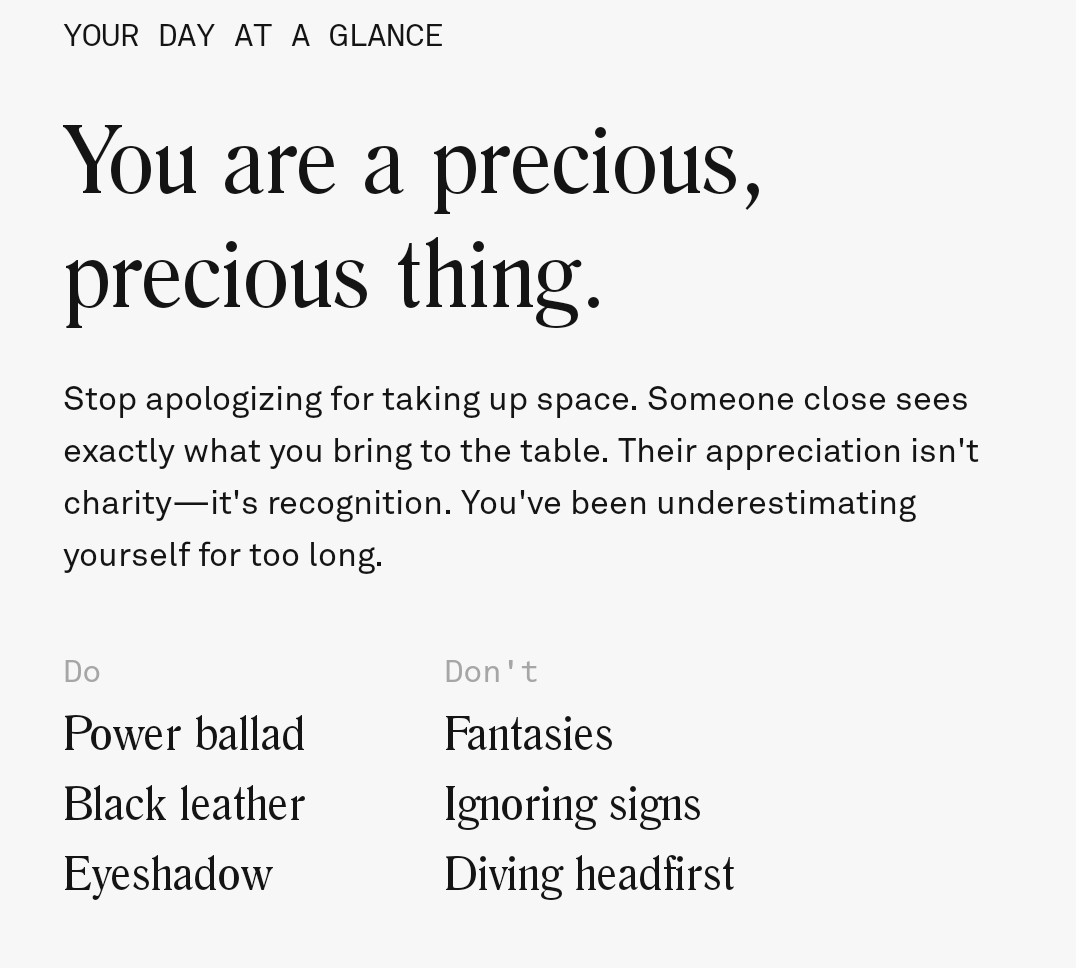Image resolution: width=1076 pixels, height=968 pixels.
Task: Open the "Black leather" item
Action: (x=184, y=805)
